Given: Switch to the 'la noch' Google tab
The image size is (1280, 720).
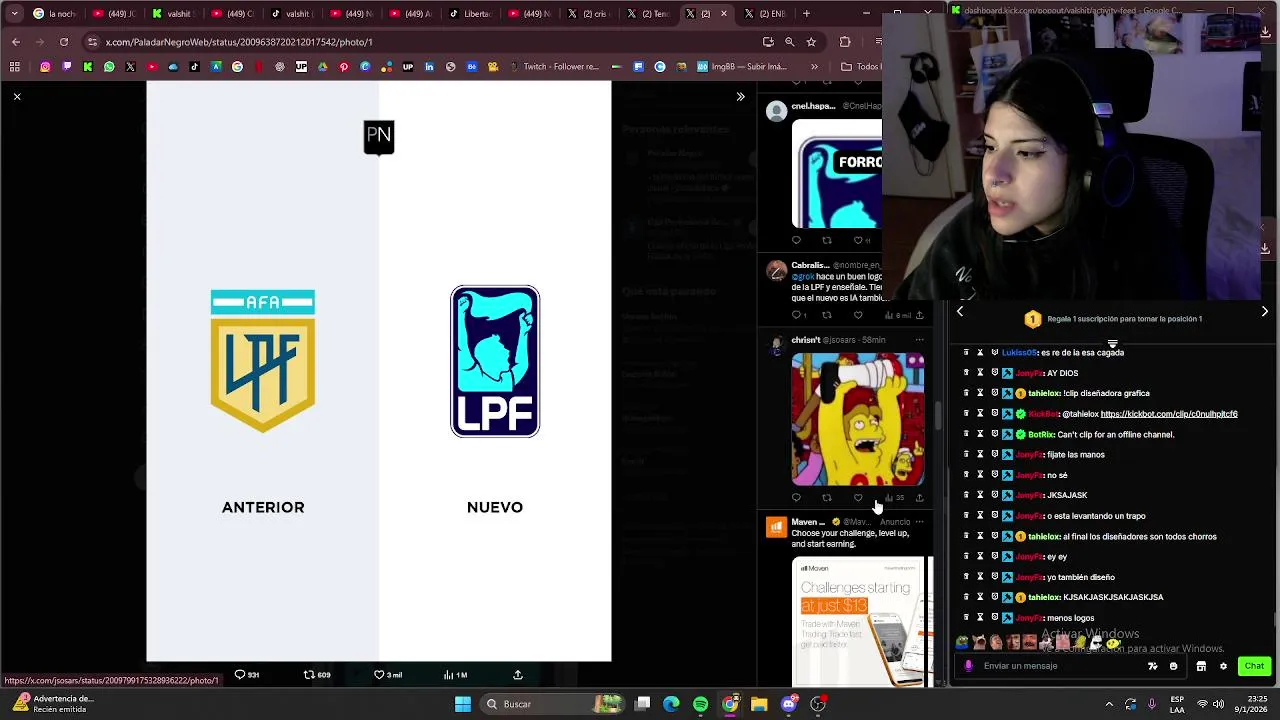Looking at the screenshot, I should [x=55, y=14].
